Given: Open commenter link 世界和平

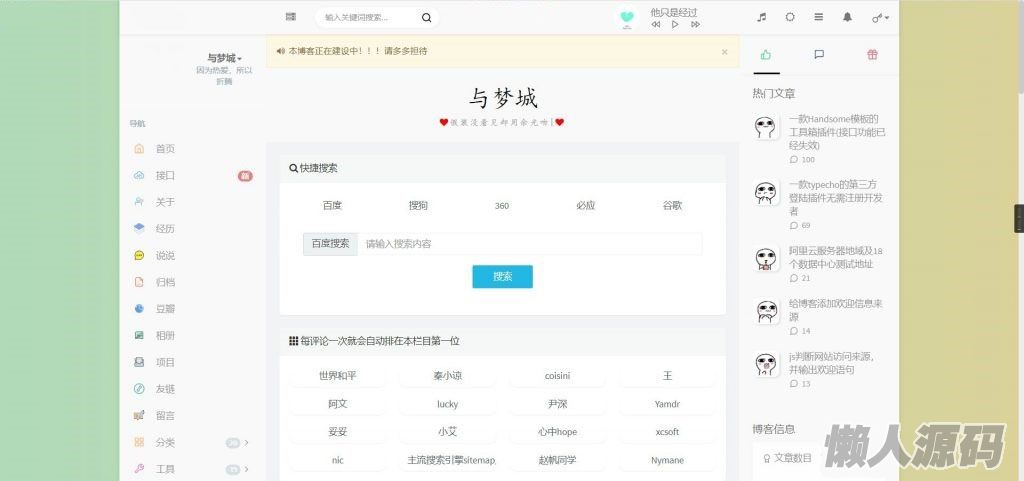Looking at the screenshot, I should point(338,376).
